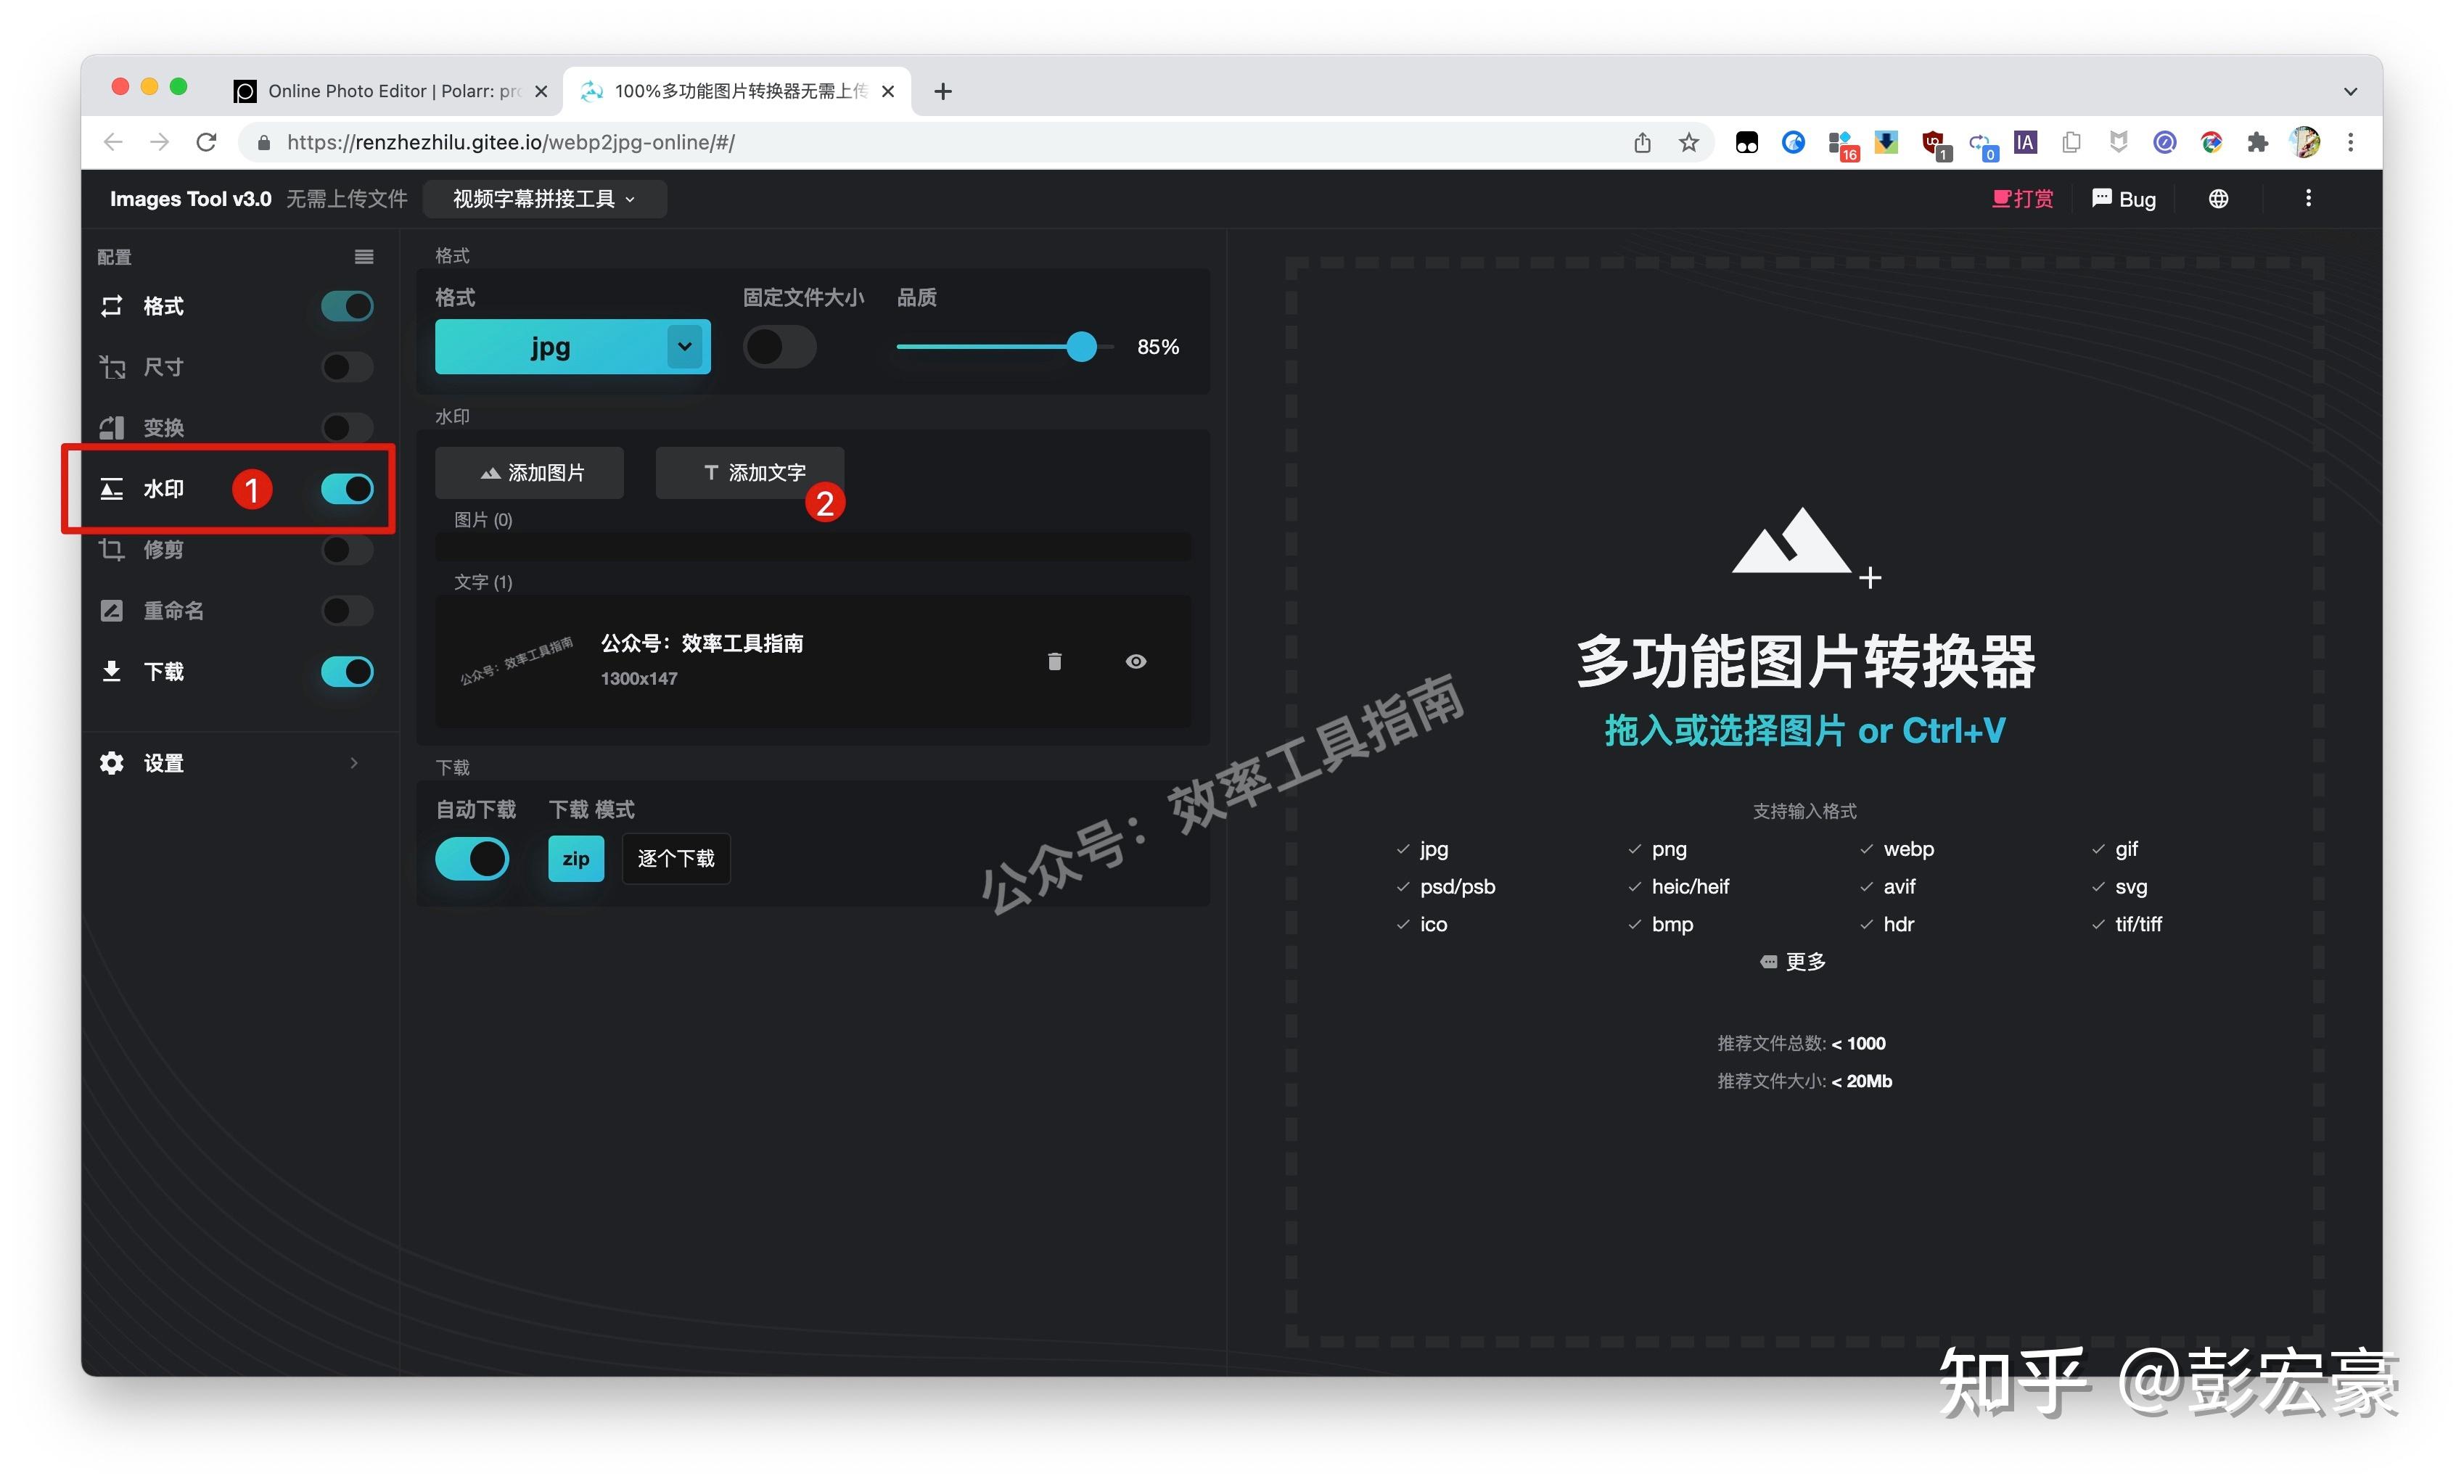Select 逐个下载 download mode

click(676, 859)
